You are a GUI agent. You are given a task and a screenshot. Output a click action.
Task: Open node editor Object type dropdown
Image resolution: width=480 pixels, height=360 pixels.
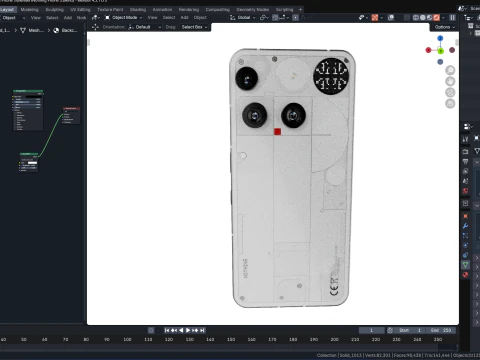tap(13, 18)
